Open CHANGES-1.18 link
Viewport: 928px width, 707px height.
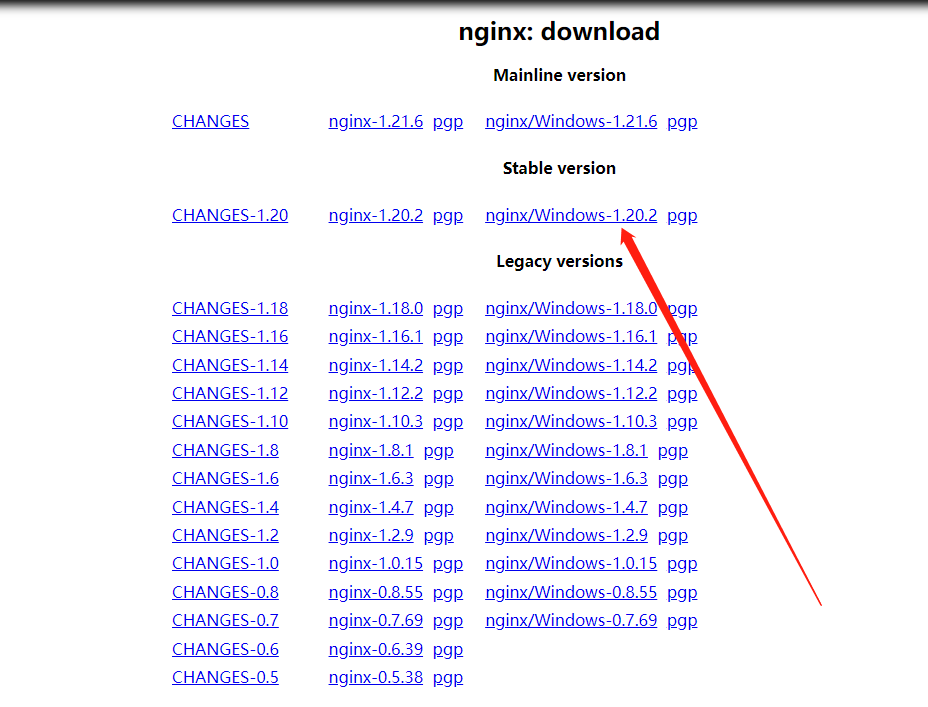tap(230, 308)
